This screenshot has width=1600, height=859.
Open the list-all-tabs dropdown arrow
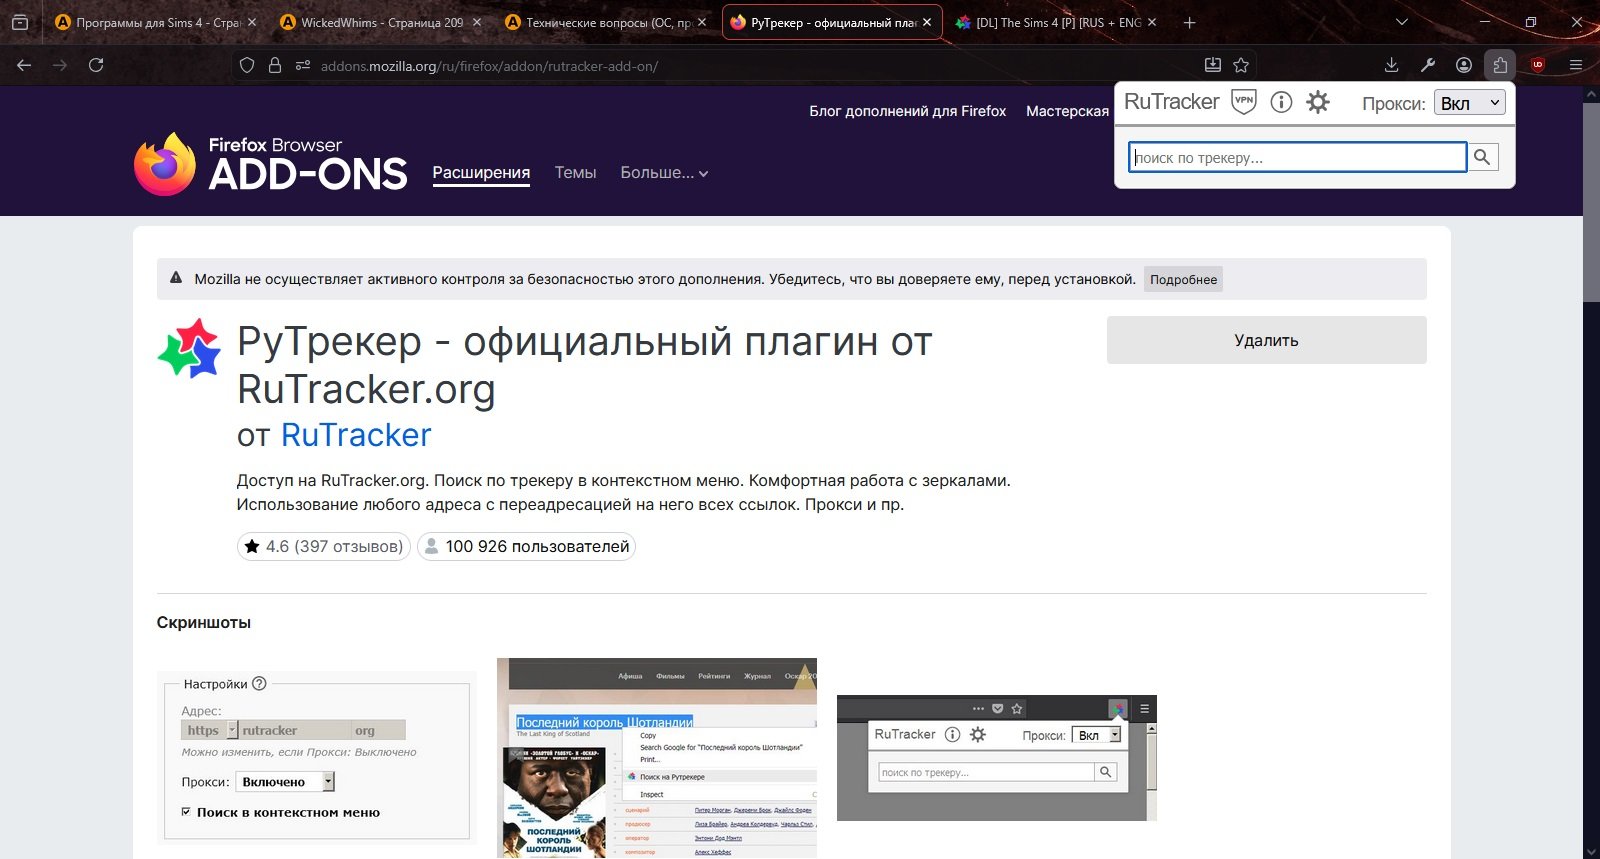tap(1401, 22)
